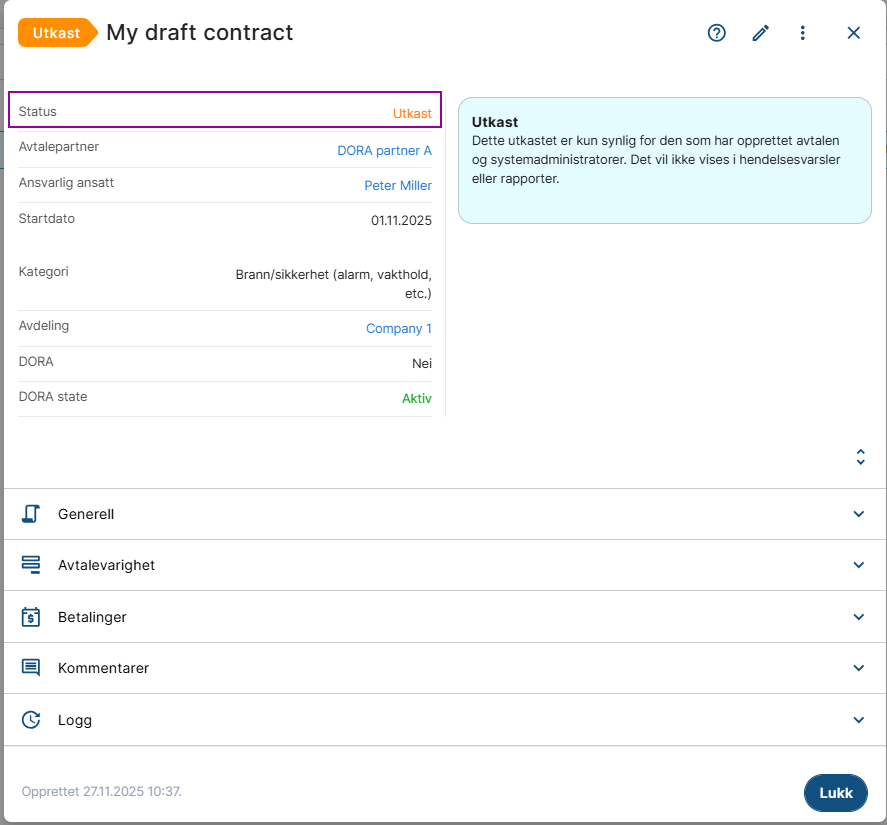Expand the Logg section chevron
The image size is (887, 825).
coord(858,720)
